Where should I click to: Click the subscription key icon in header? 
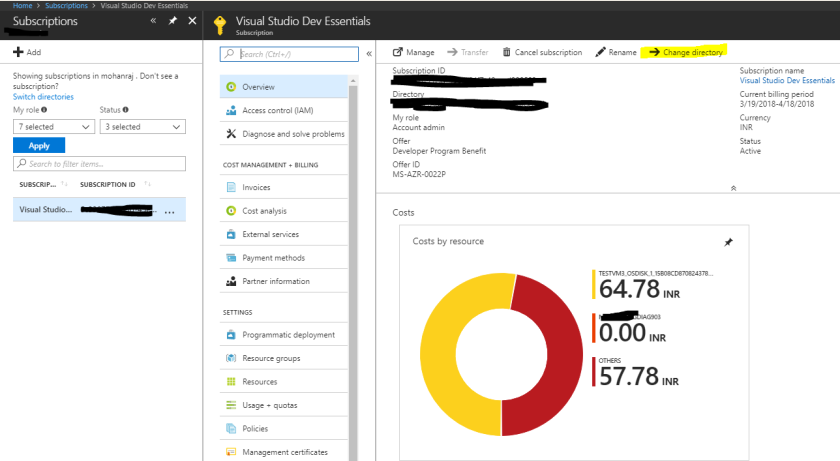tap(220, 25)
